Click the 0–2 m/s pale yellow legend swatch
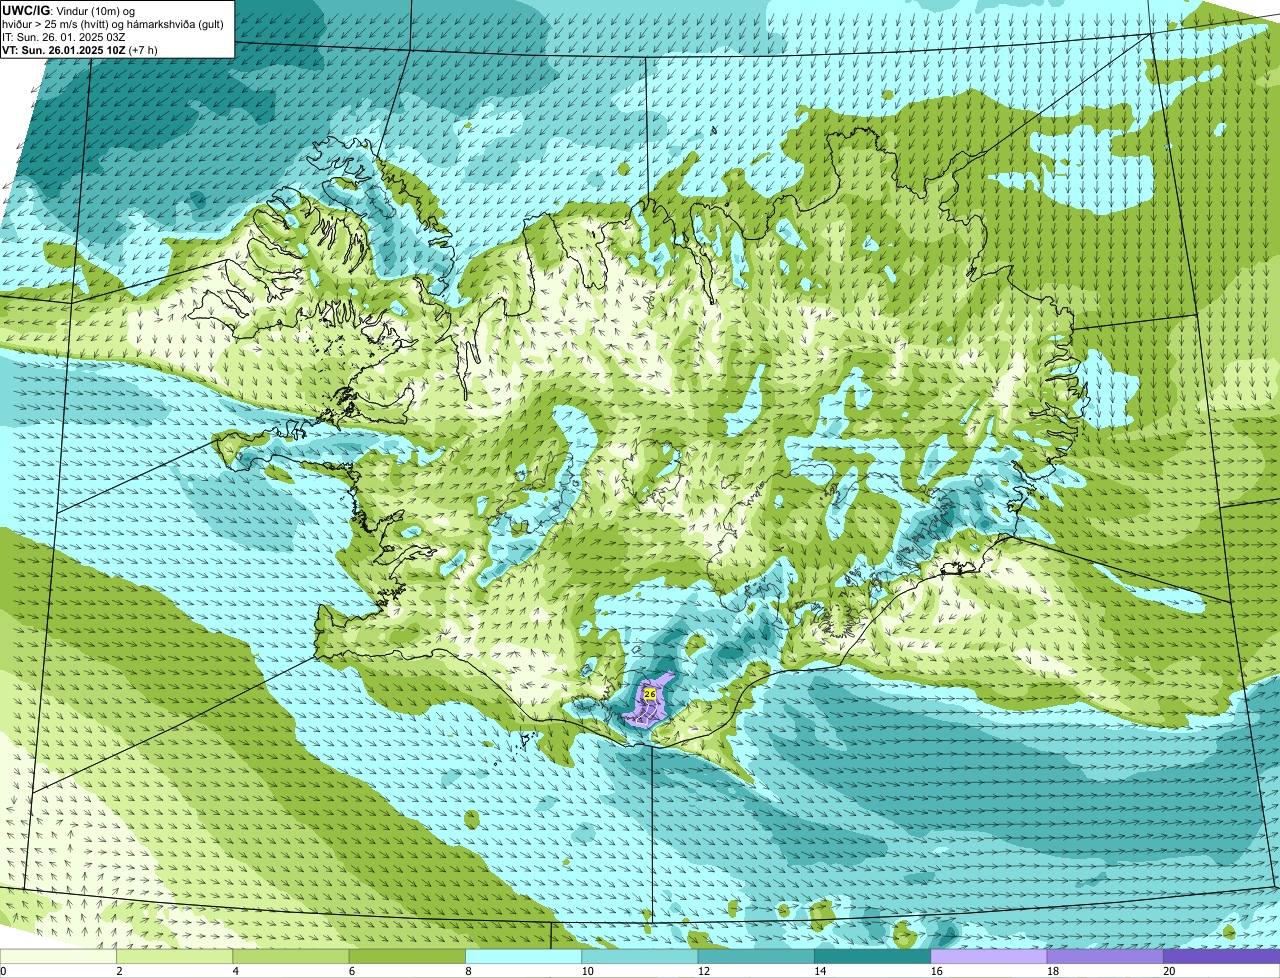 click(58, 957)
